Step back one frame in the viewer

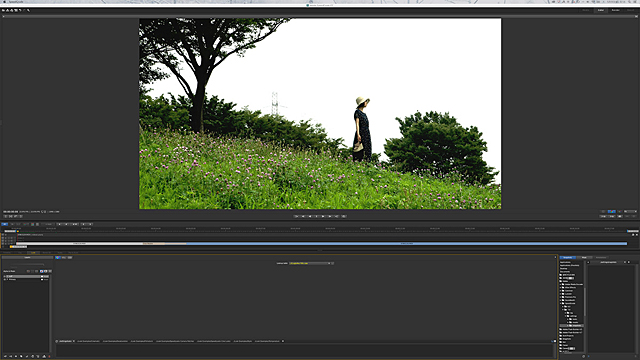pos(303,216)
